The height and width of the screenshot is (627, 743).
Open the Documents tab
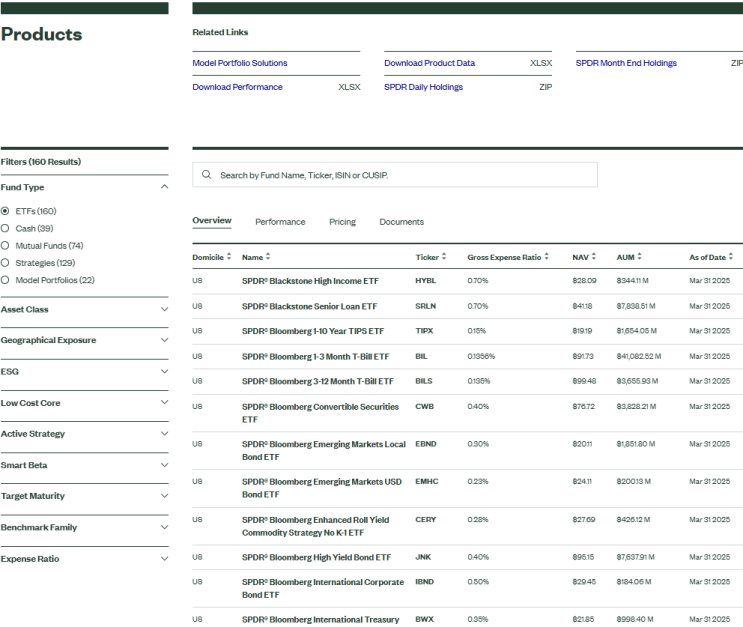click(401, 222)
